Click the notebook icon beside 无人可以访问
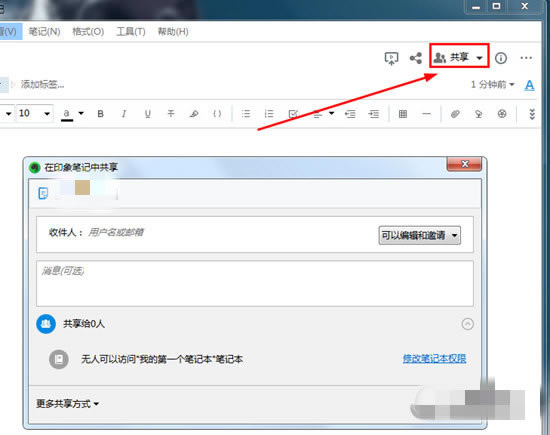 (x=59, y=360)
